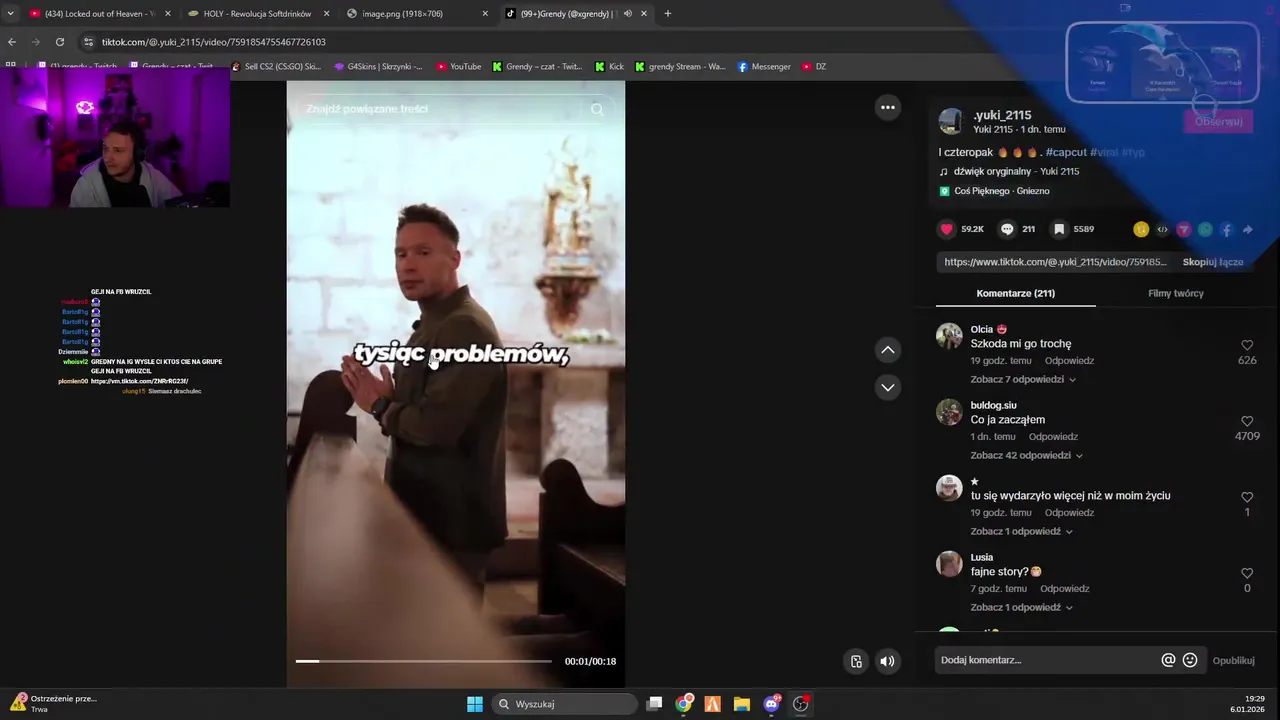Share via WhatsApp icon
This screenshot has height=720, width=1280.
pyautogui.click(x=1205, y=229)
